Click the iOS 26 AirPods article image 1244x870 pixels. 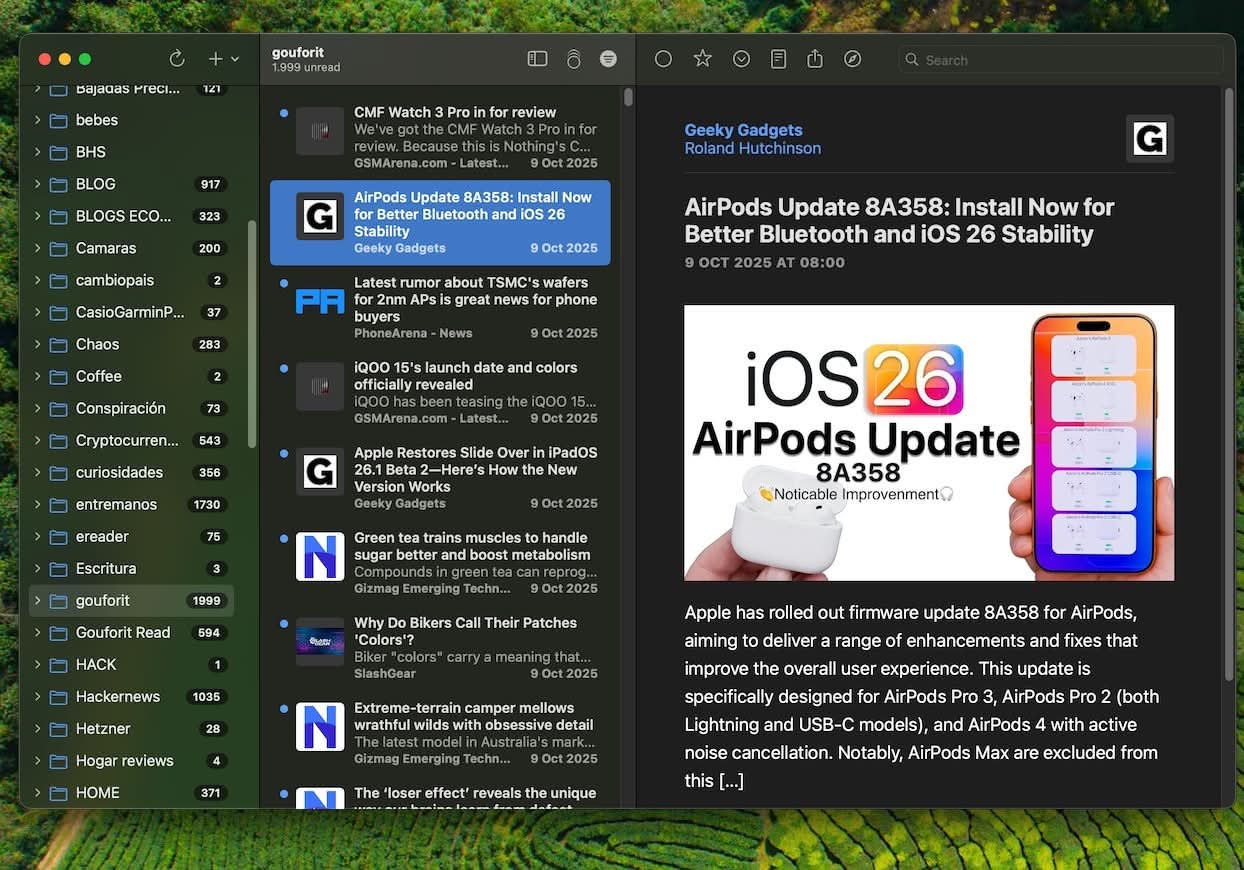click(929, 443)
